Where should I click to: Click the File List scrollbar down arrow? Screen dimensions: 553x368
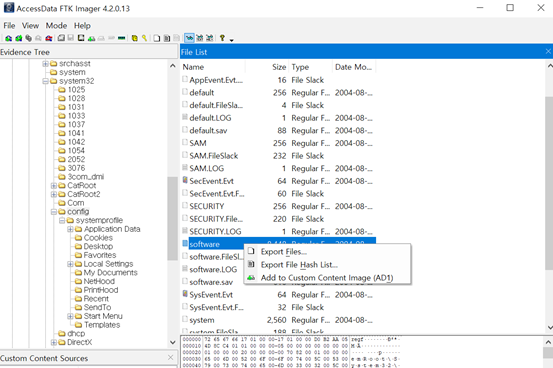pos(549,327)
